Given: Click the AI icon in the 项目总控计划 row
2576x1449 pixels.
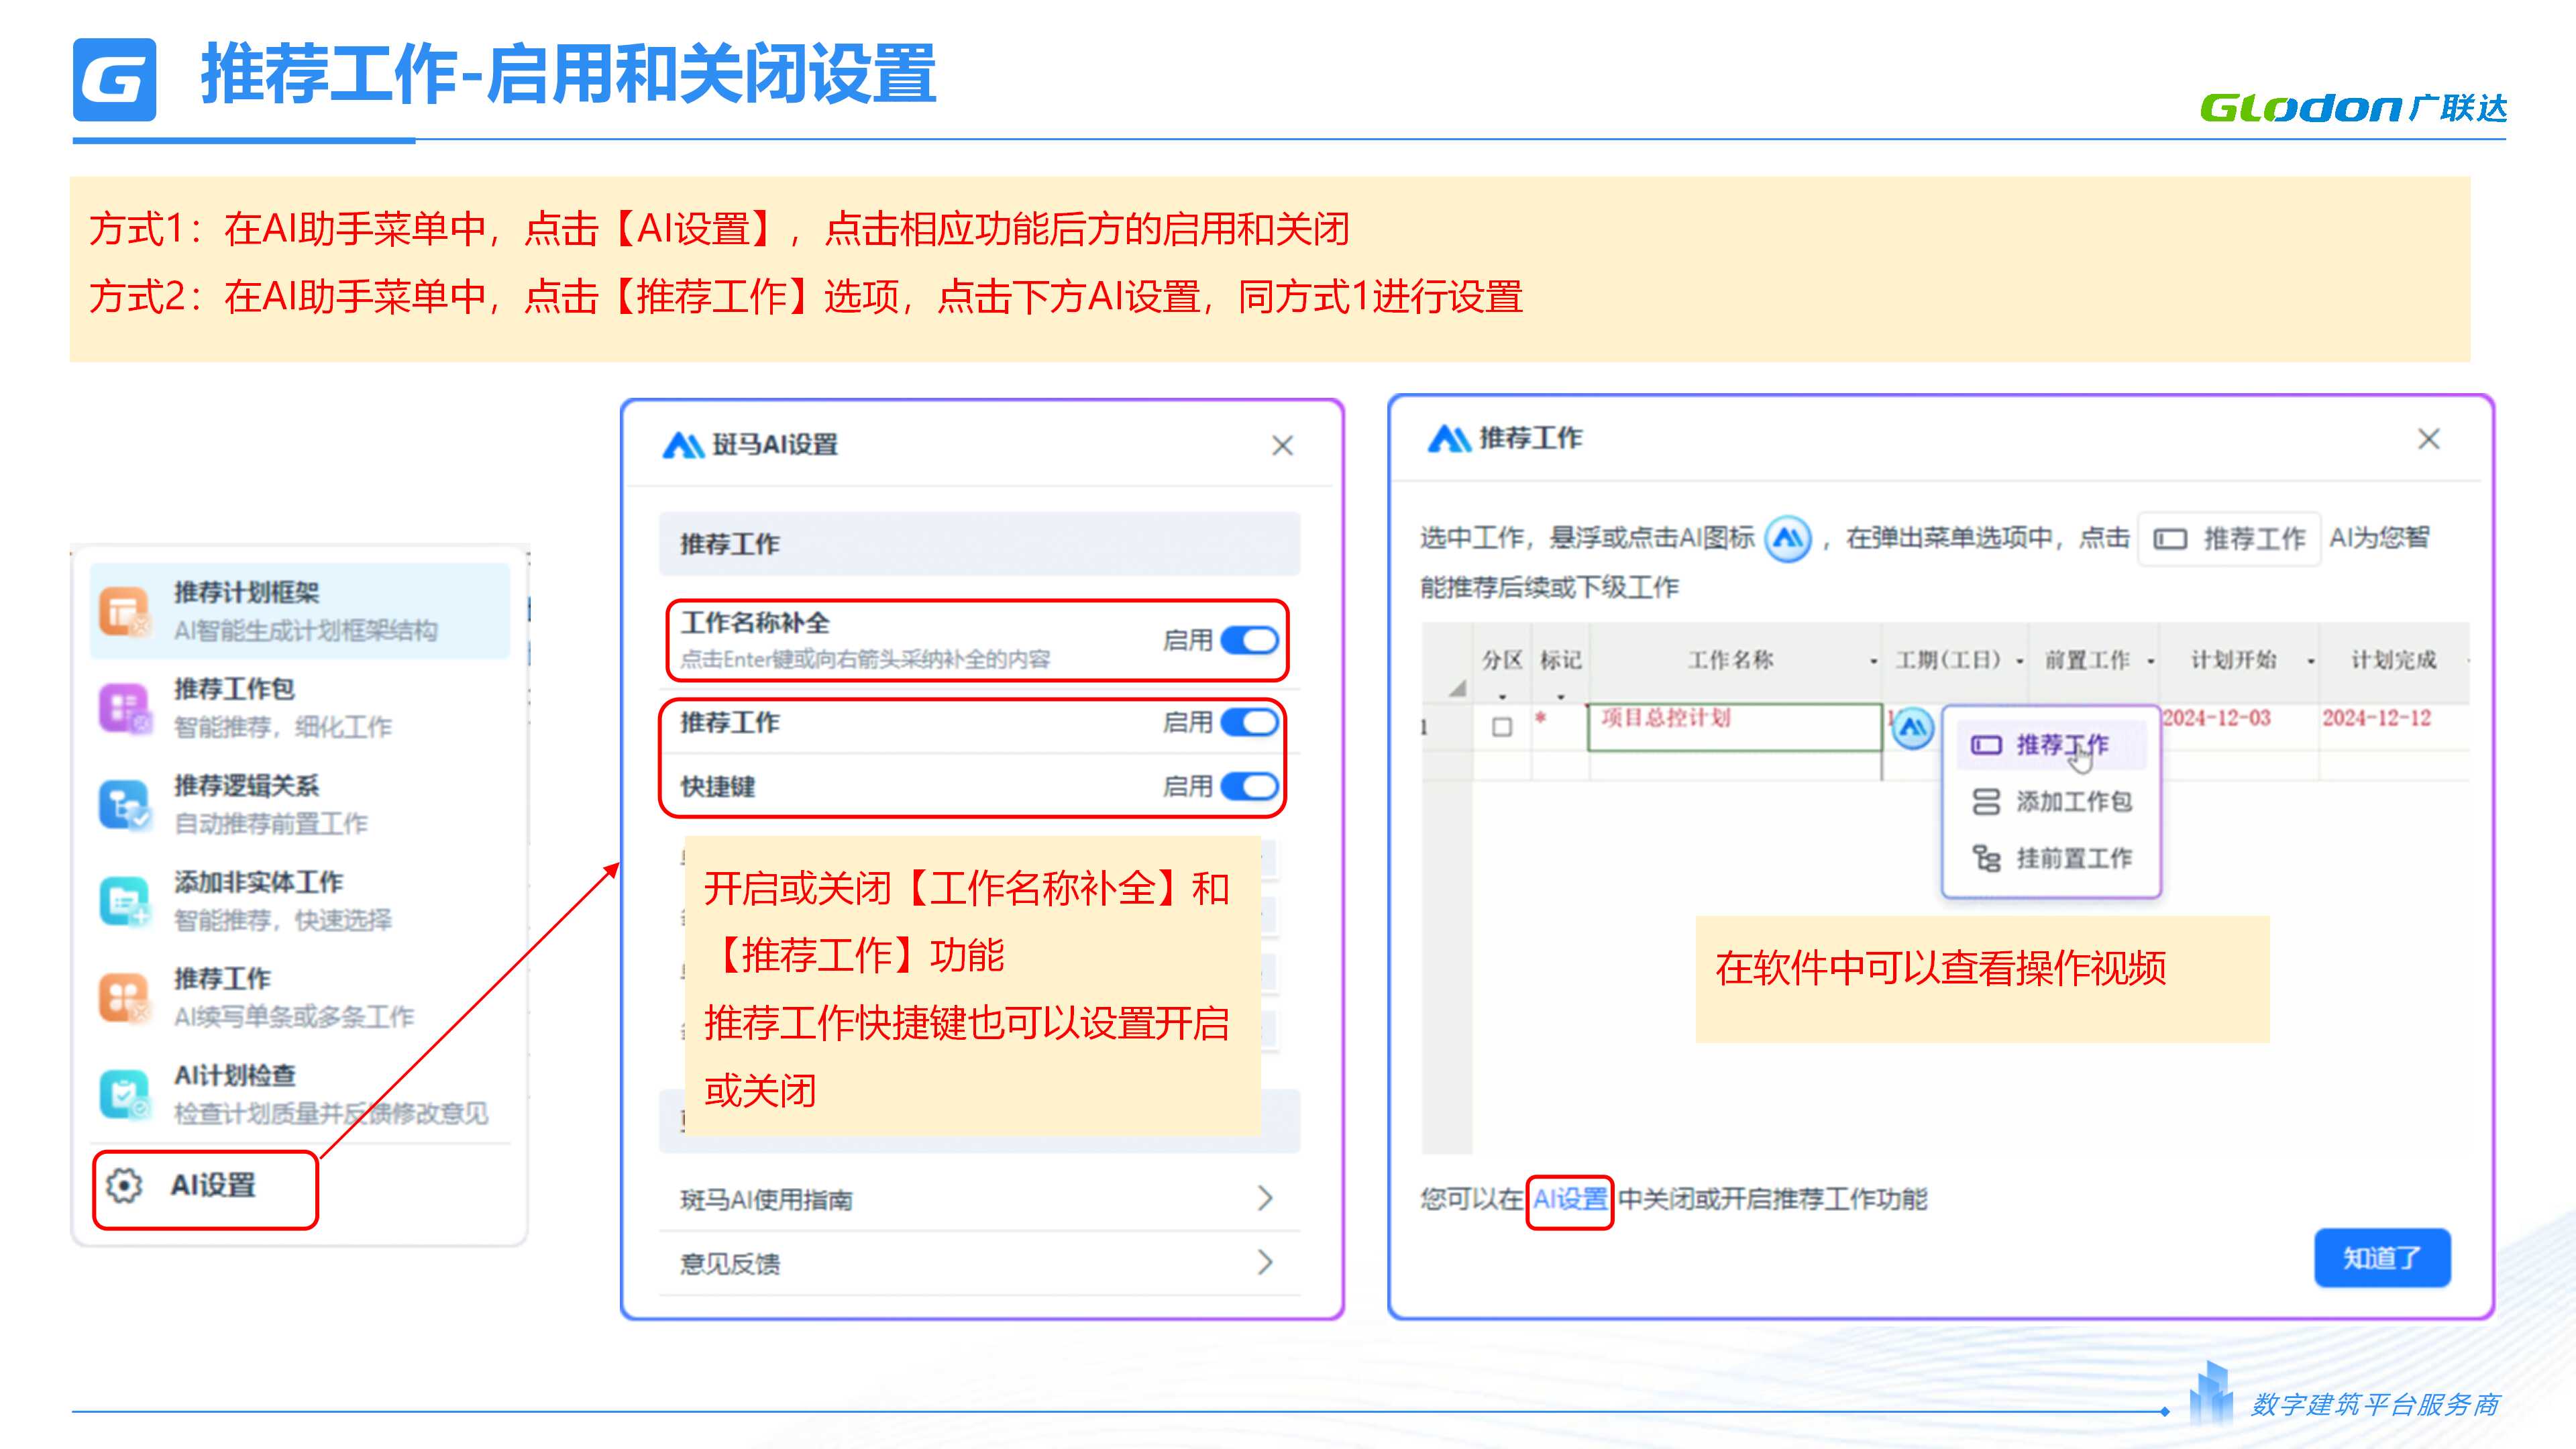Looking at the screenshot, I should [1913, 728].
